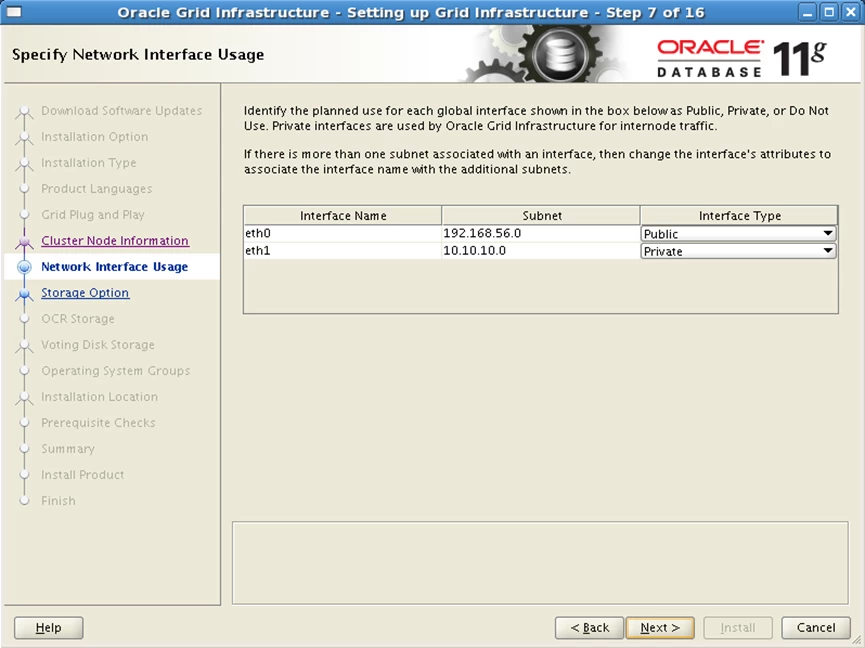
Task: Click the Install Product step
Action: pyautogui.click(x=82, y=475)
